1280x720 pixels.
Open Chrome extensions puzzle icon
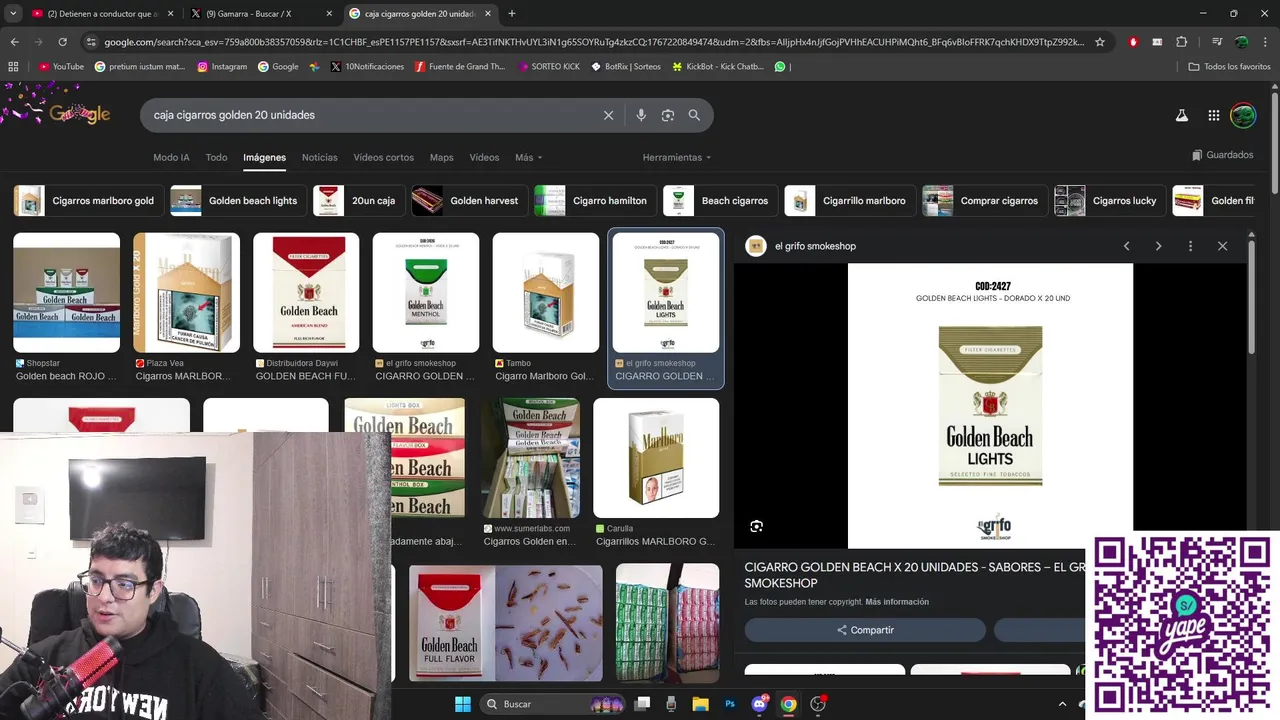[1182, 42]
